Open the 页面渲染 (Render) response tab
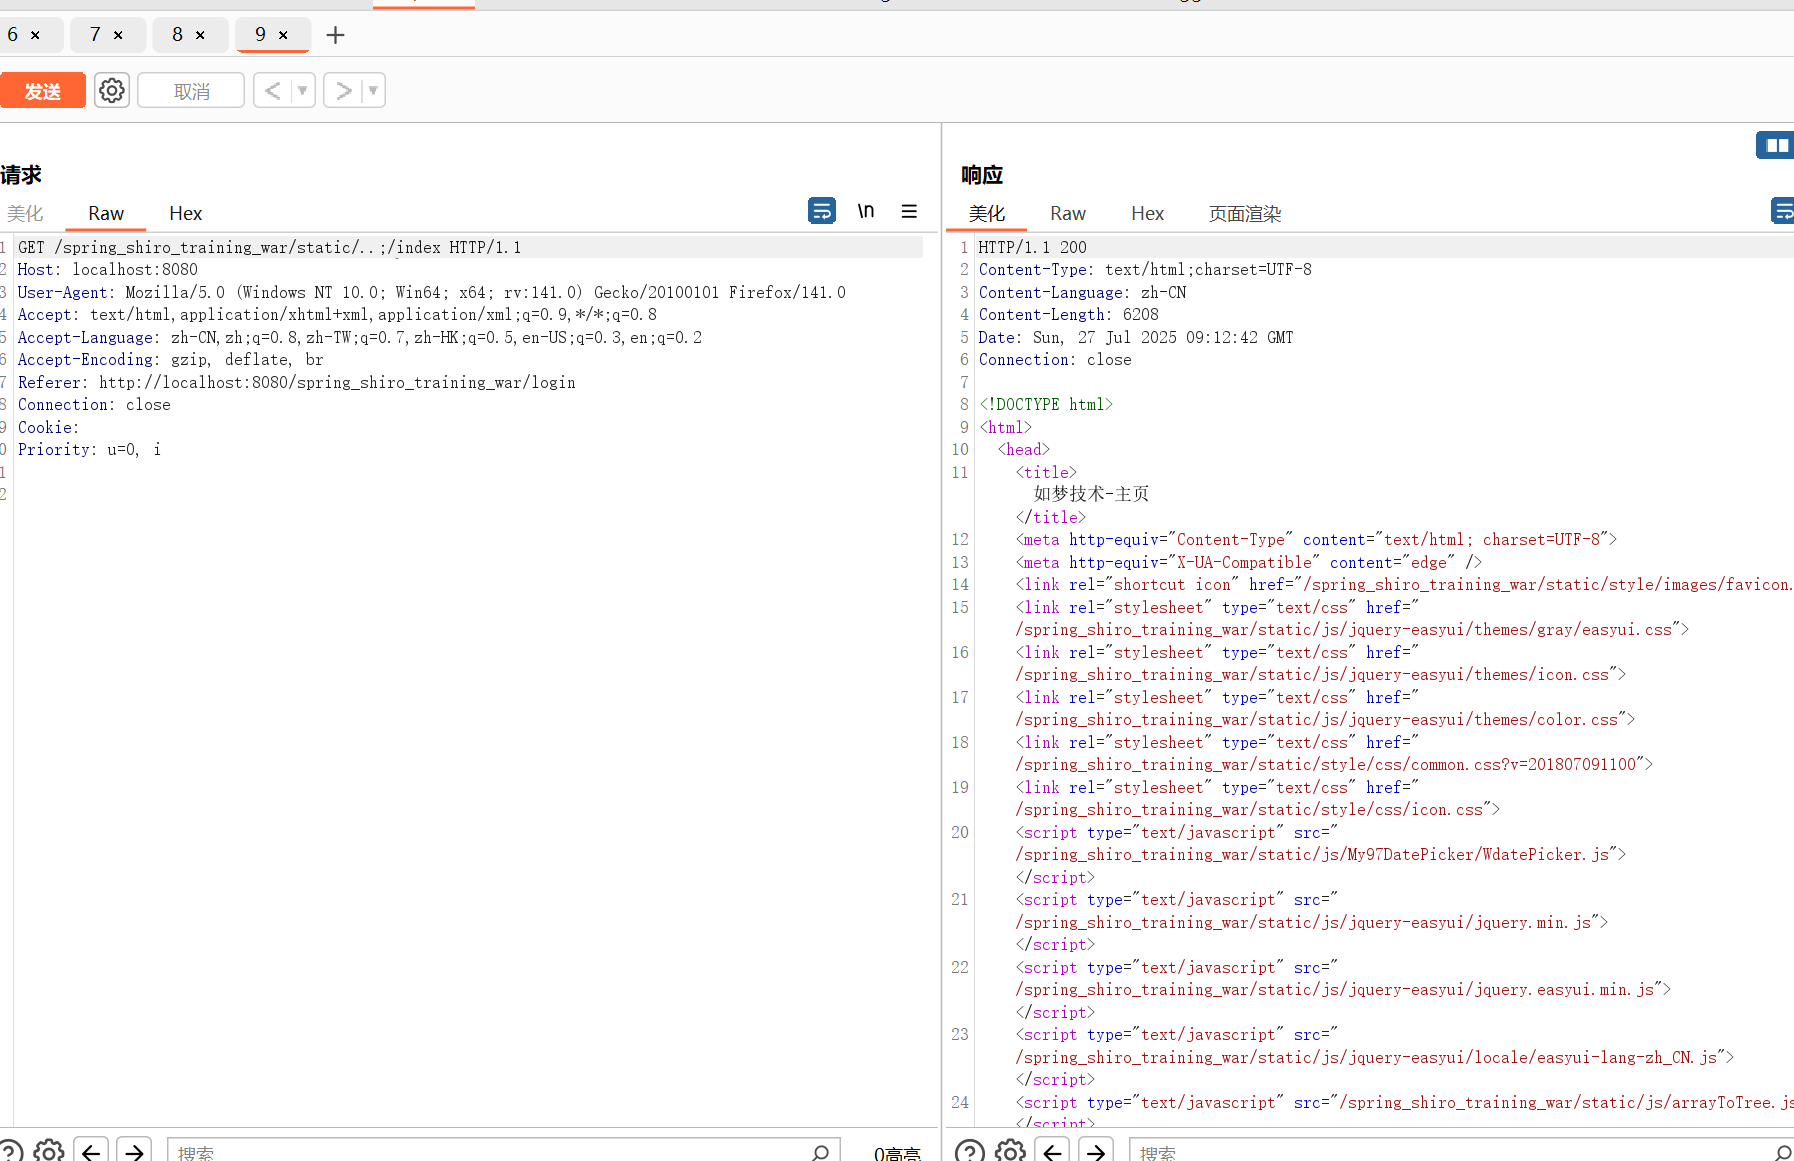The image size is (1794, 1161). pos(1245,213)
